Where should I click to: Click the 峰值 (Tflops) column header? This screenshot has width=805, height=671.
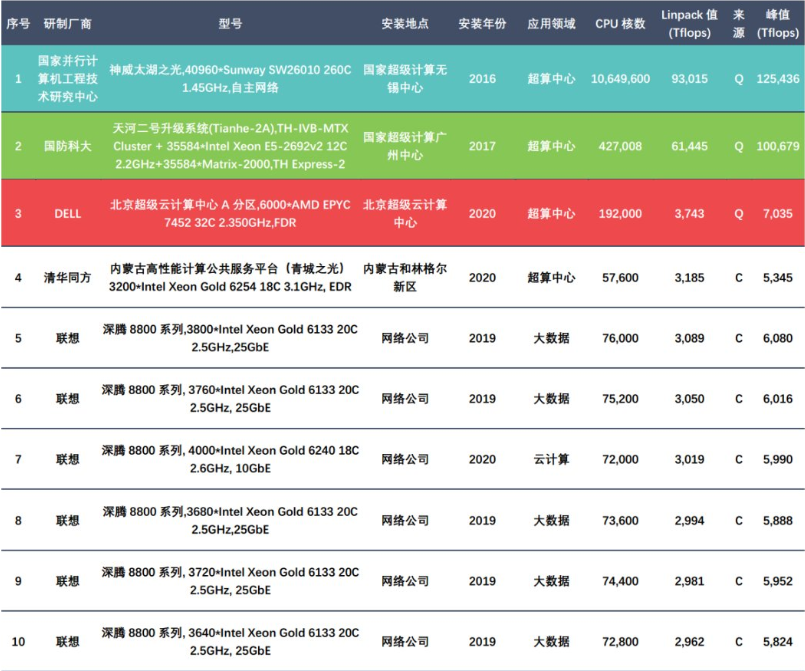(777, 24)
